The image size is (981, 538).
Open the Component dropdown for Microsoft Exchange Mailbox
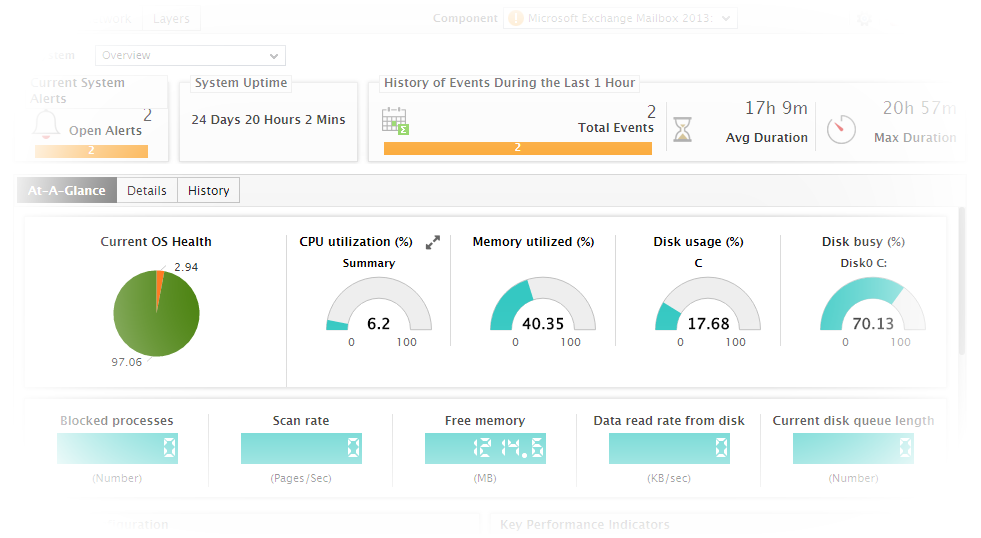(620, 18)
